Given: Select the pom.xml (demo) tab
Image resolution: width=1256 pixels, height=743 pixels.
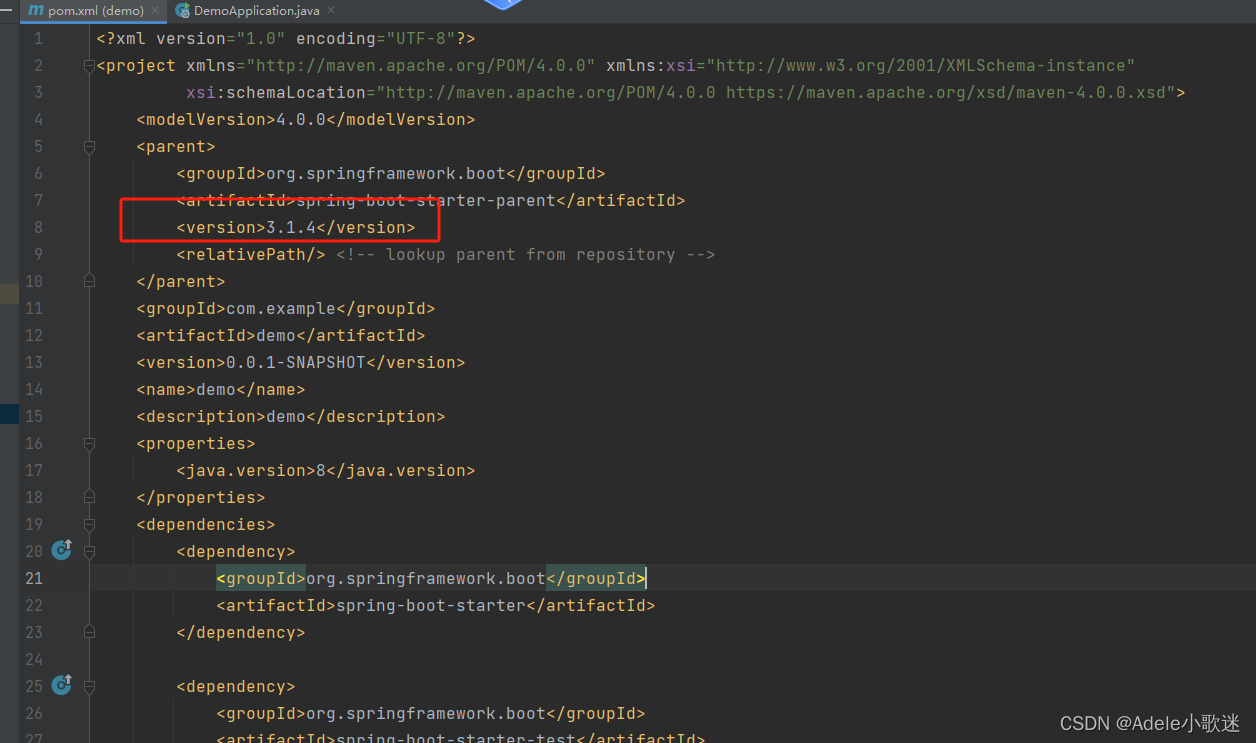Looking at the screenshot, I should 96,11.
